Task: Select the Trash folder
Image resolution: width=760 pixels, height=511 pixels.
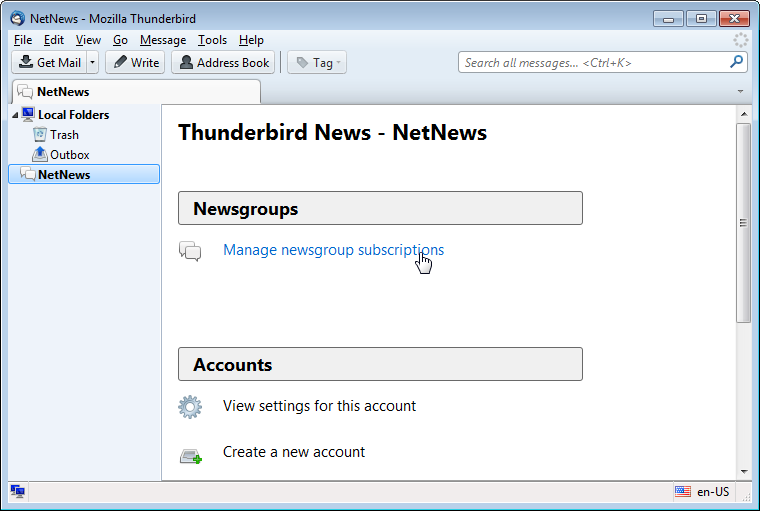Action: point(64,135)
